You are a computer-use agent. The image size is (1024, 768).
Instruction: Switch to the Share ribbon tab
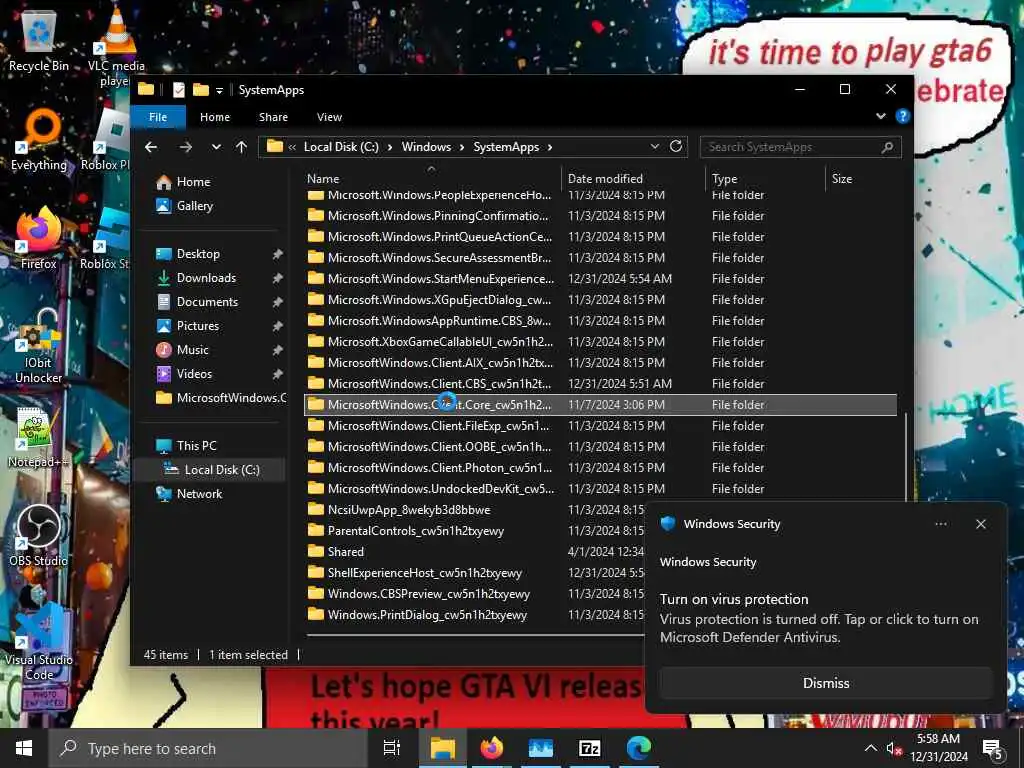(x=273, y=117)
